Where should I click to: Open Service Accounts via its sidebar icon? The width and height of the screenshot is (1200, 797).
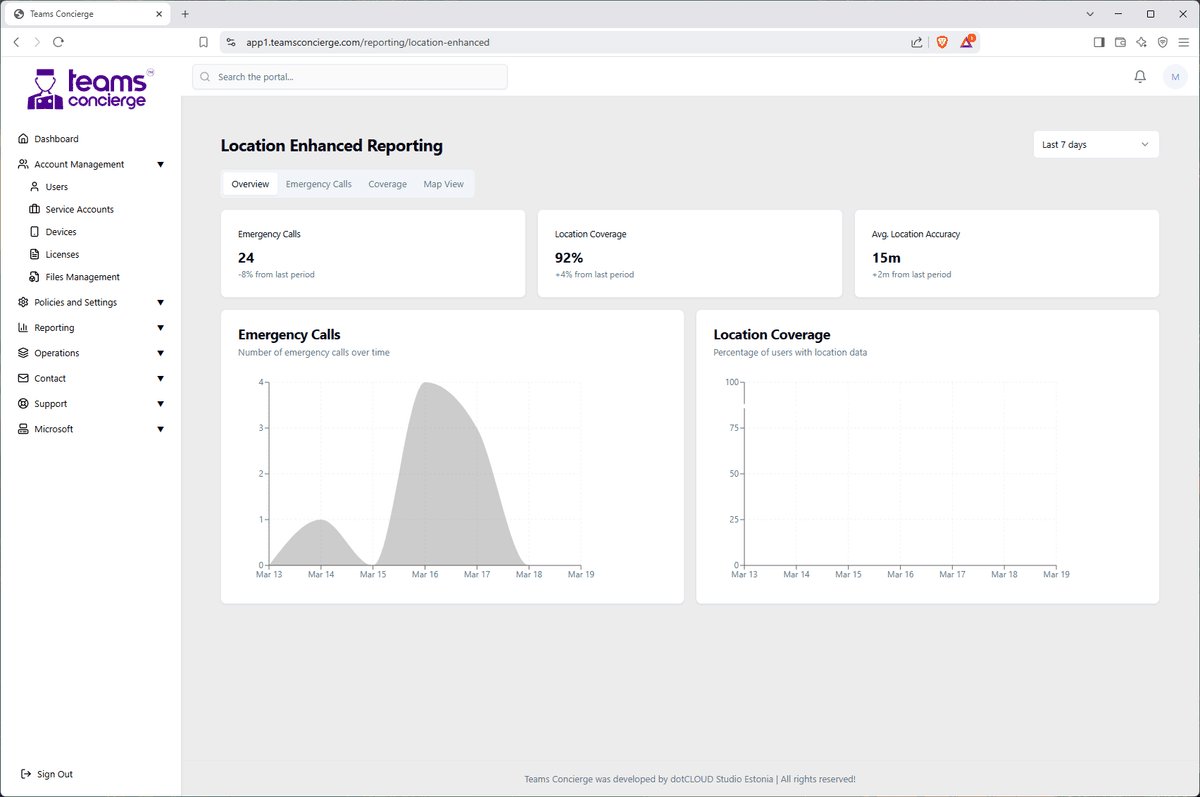point(34,208)
